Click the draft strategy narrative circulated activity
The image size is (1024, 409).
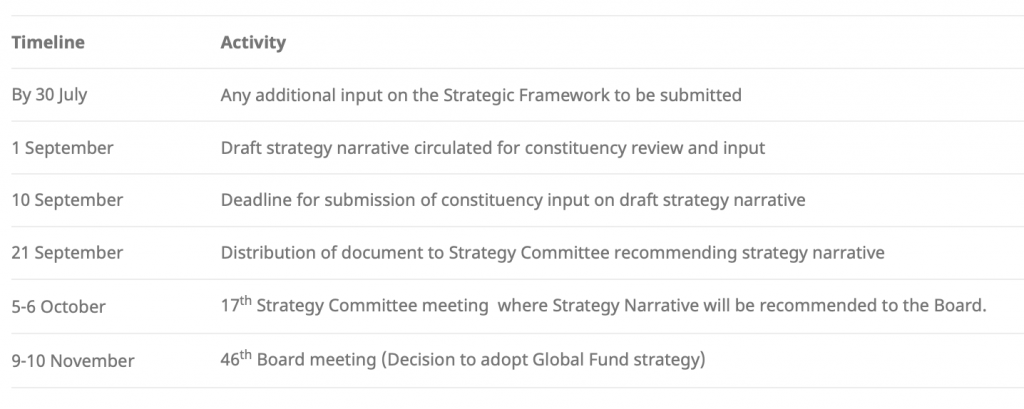493,148
